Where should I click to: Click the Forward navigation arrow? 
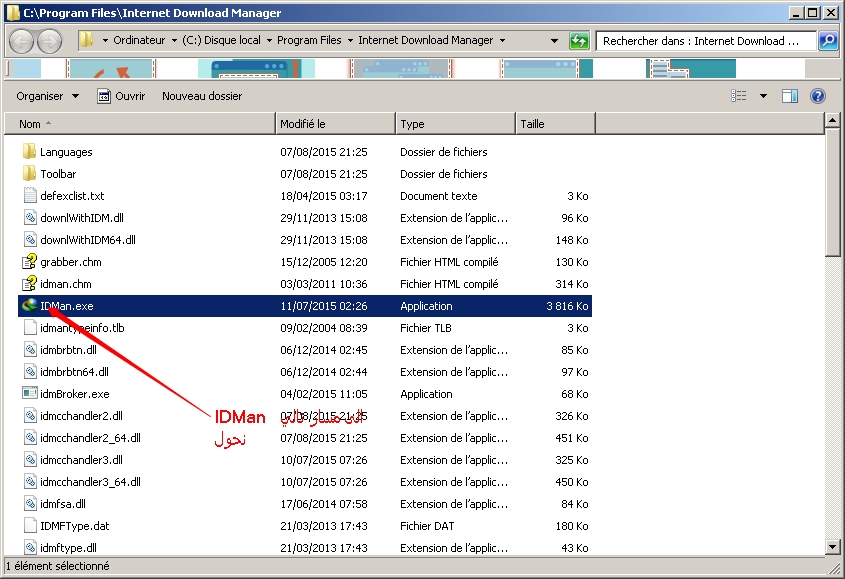[x=50, y=41]
